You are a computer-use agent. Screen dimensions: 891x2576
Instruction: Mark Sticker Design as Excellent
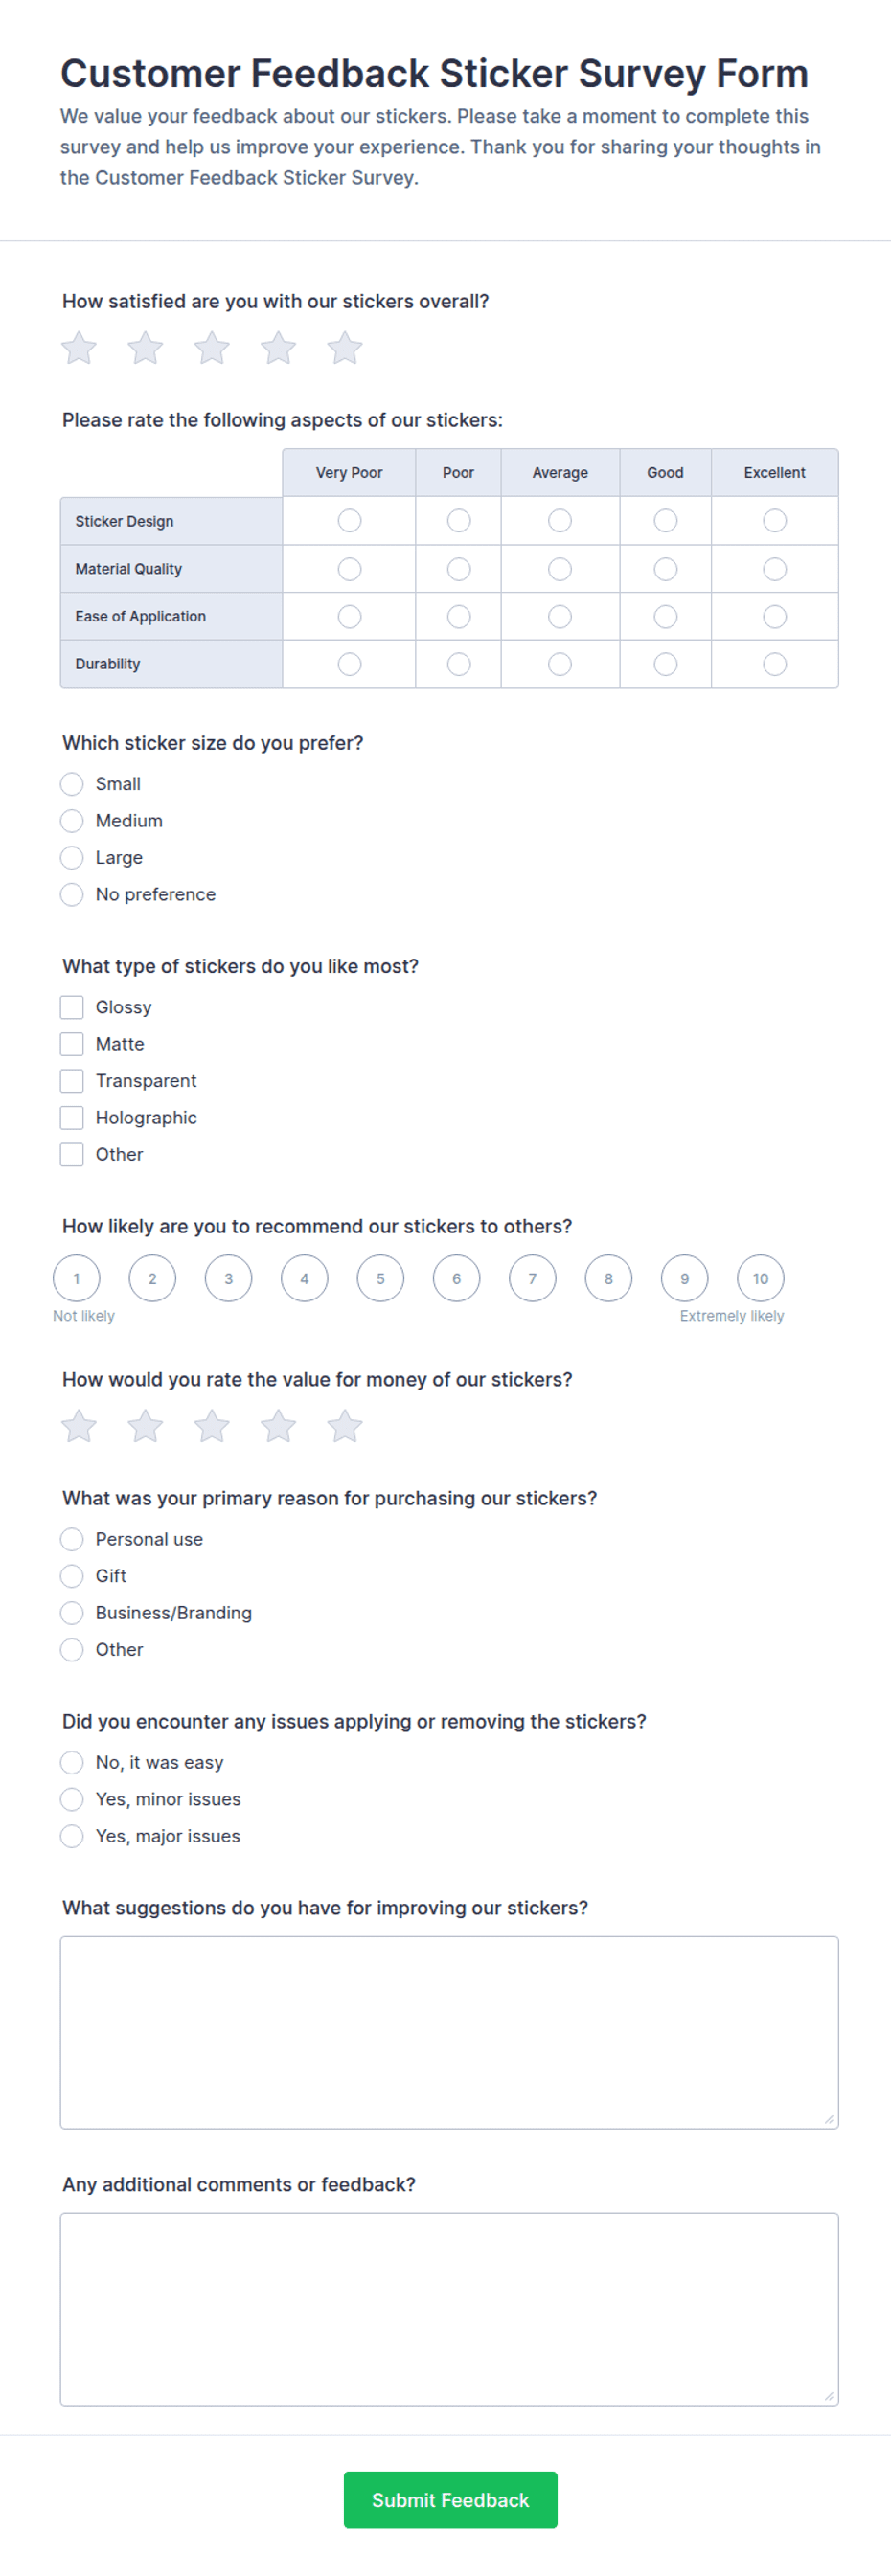[774, 521]
